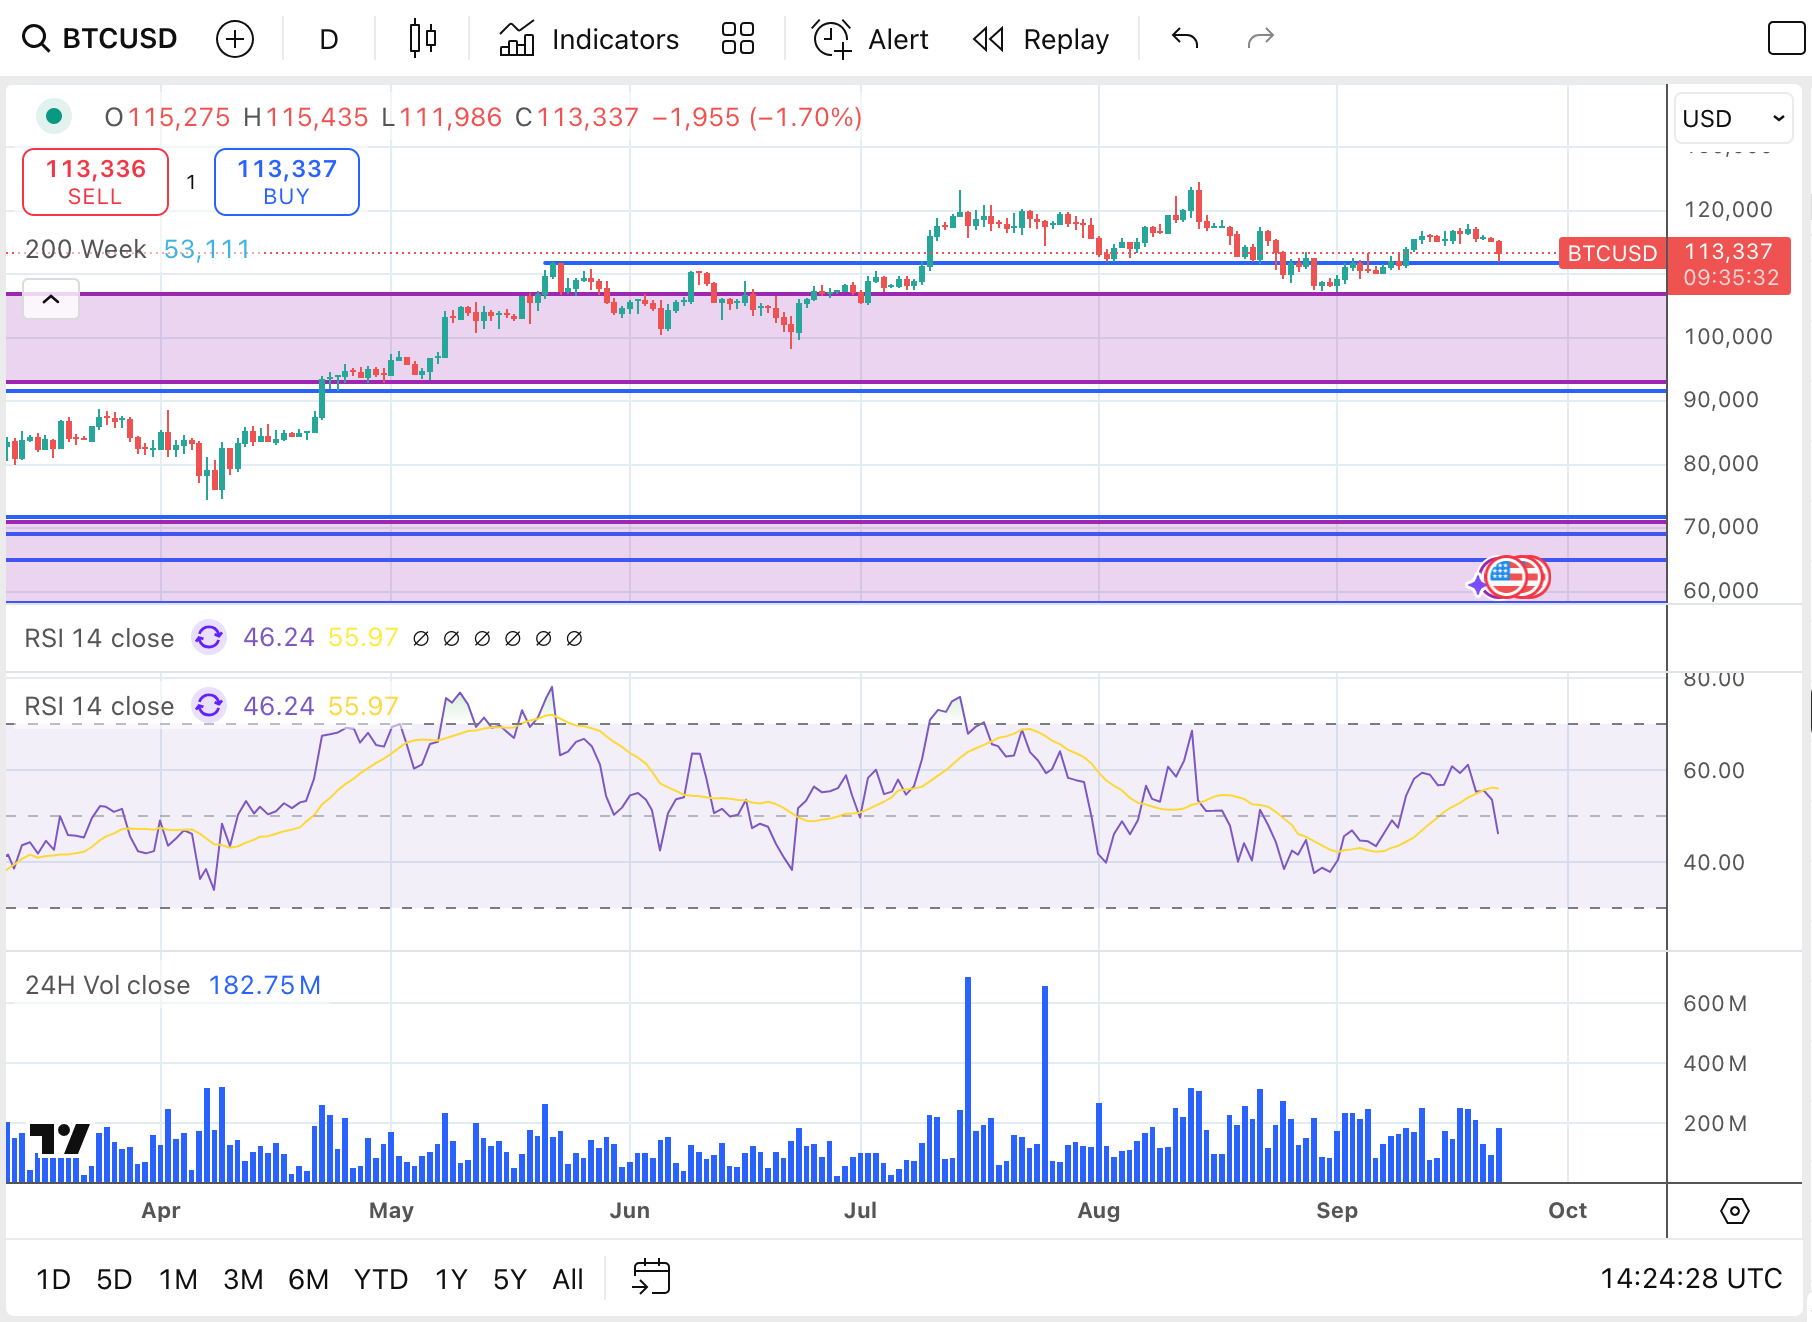Image resolution: width=1812 pixels, height=1322 pixels.
Task: Click the open price O115,275
Action: (x=167, y=117)
